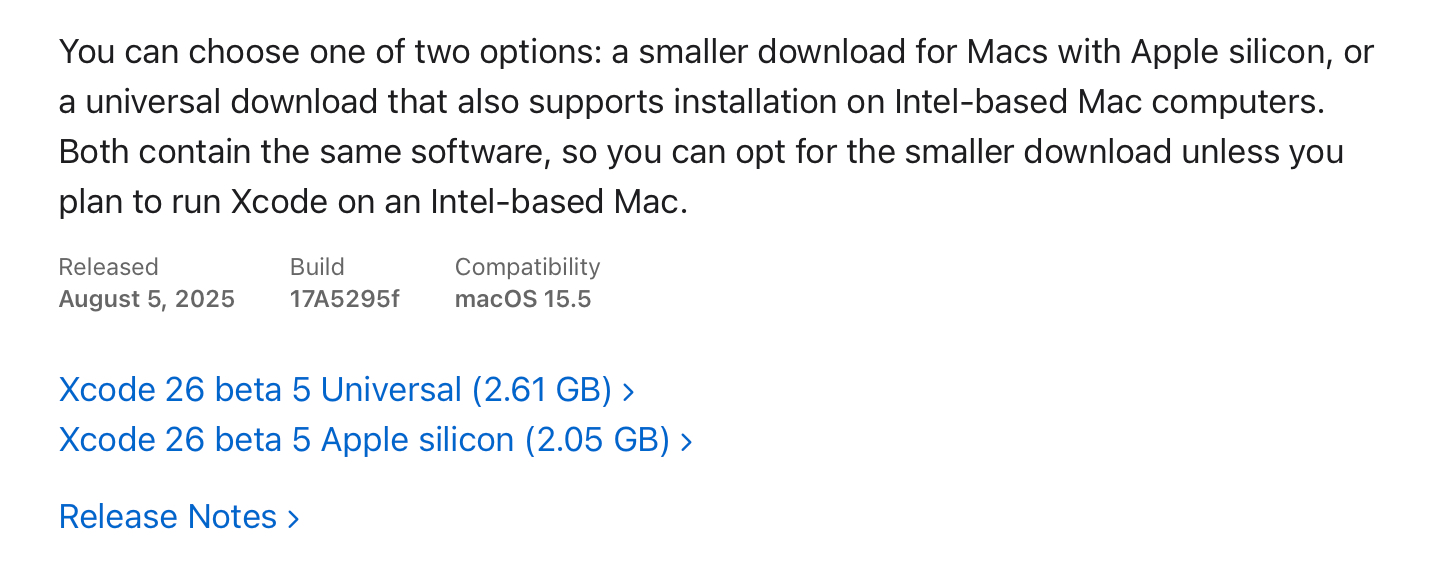1432x568 pixels.
Task: Click the August 5, 2025 release date
Action: coord(147,299)
